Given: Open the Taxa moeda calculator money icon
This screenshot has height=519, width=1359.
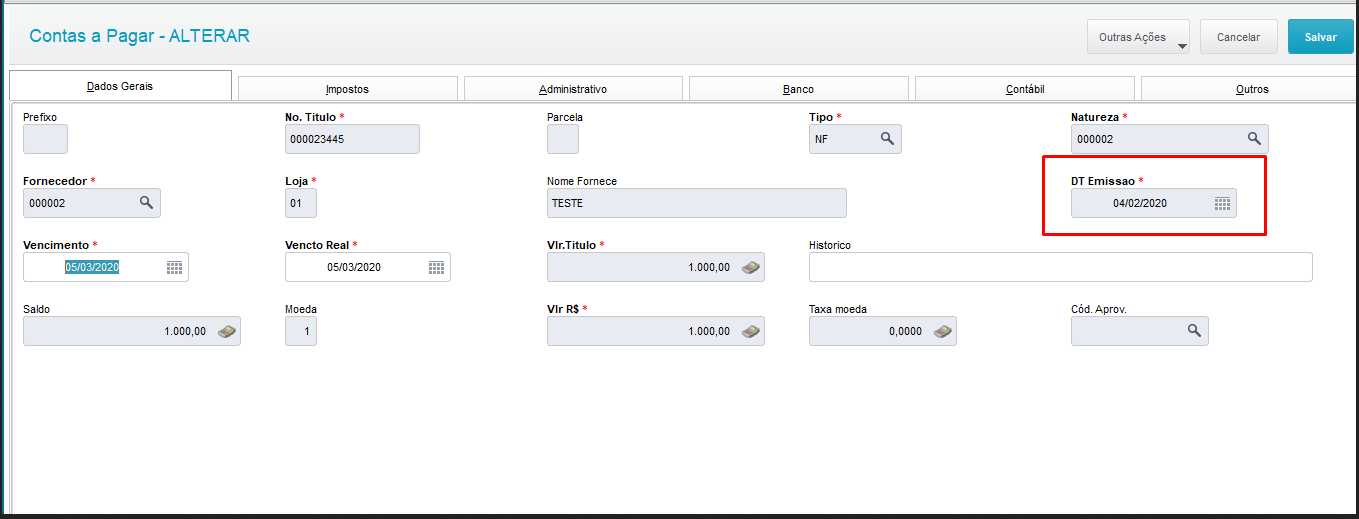Looking at the screenshot, I should point(942,331).
